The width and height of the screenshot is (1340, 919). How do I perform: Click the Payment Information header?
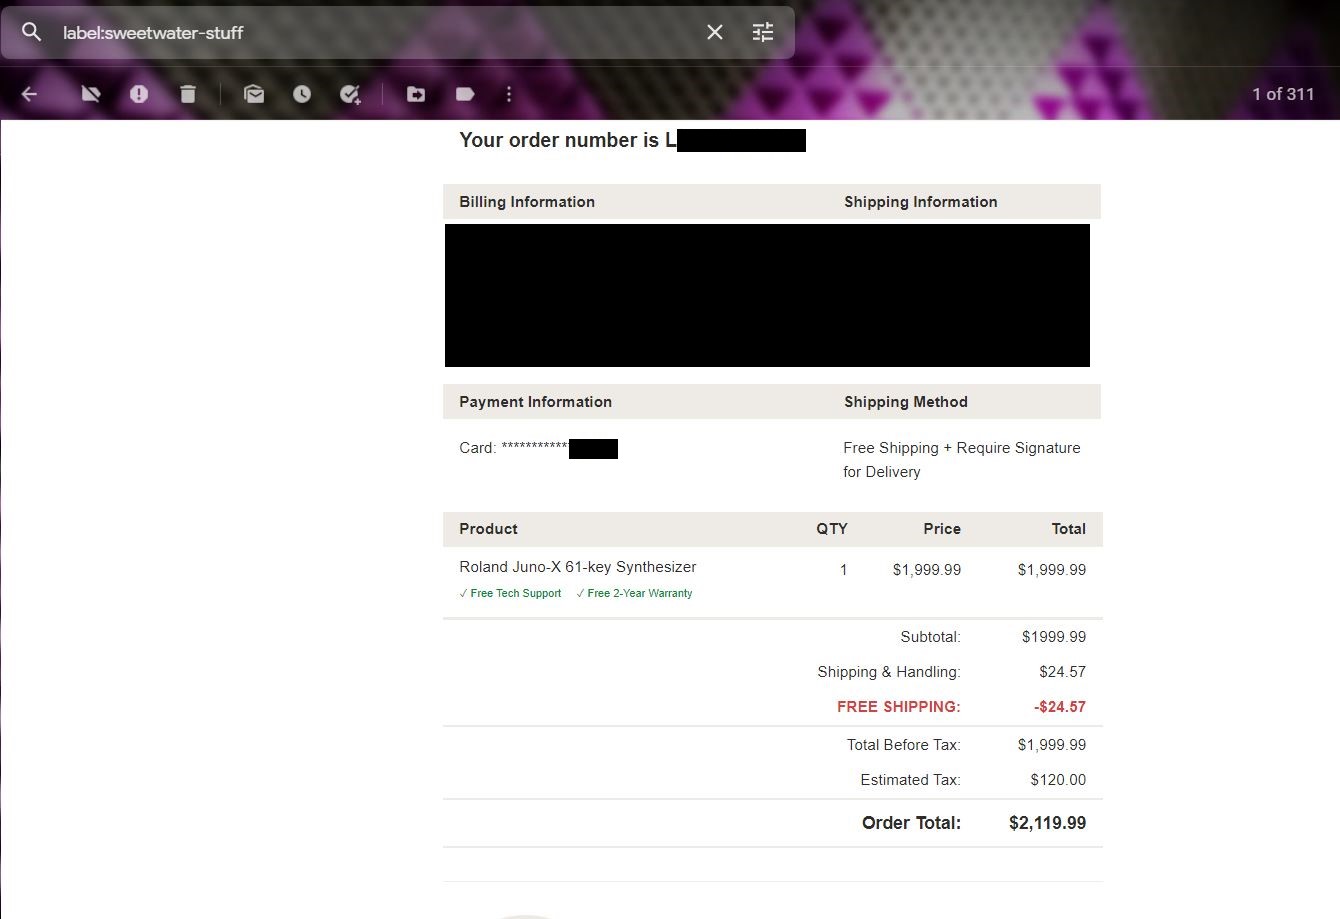pyautogui.click(x=535, y=402)
